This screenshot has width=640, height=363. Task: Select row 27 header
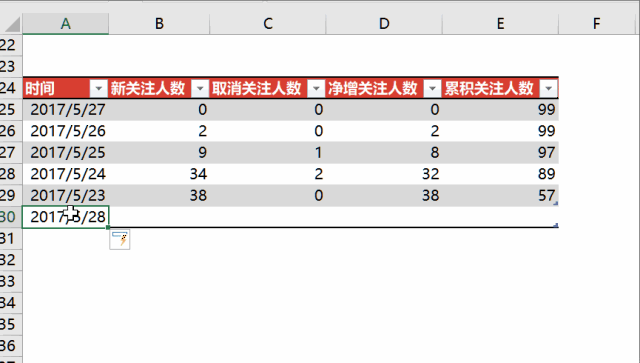pos(11,152)
